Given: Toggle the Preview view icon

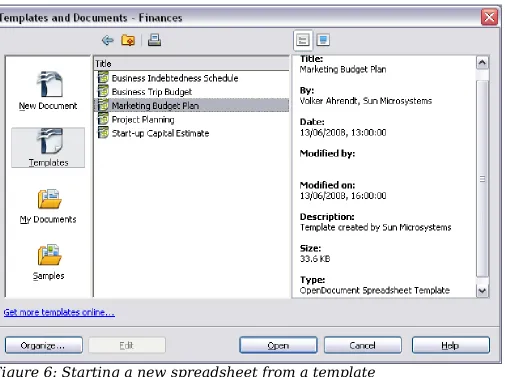Looking at the screenshot, I should coord(323,40).
